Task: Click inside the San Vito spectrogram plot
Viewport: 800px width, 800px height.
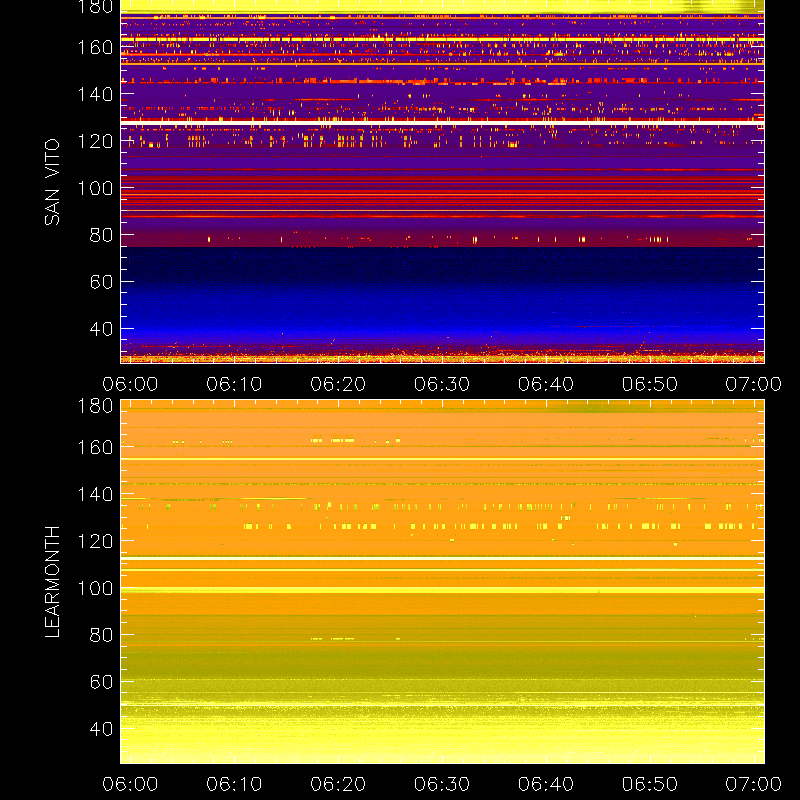Action: [x=442, y=181]
